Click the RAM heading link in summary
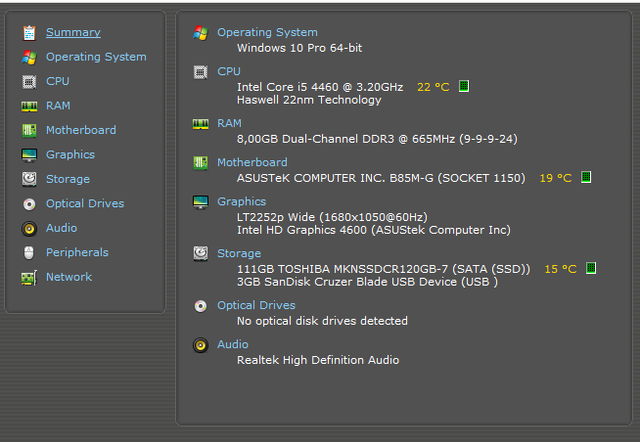Viewport: 640px width, 442px height. coord(229,123)
